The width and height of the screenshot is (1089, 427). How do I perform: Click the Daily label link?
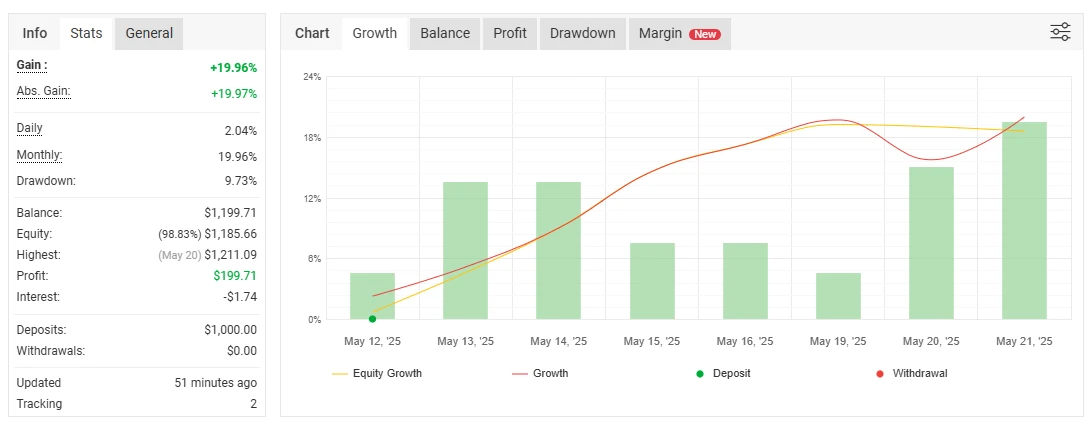click(30, 128)
